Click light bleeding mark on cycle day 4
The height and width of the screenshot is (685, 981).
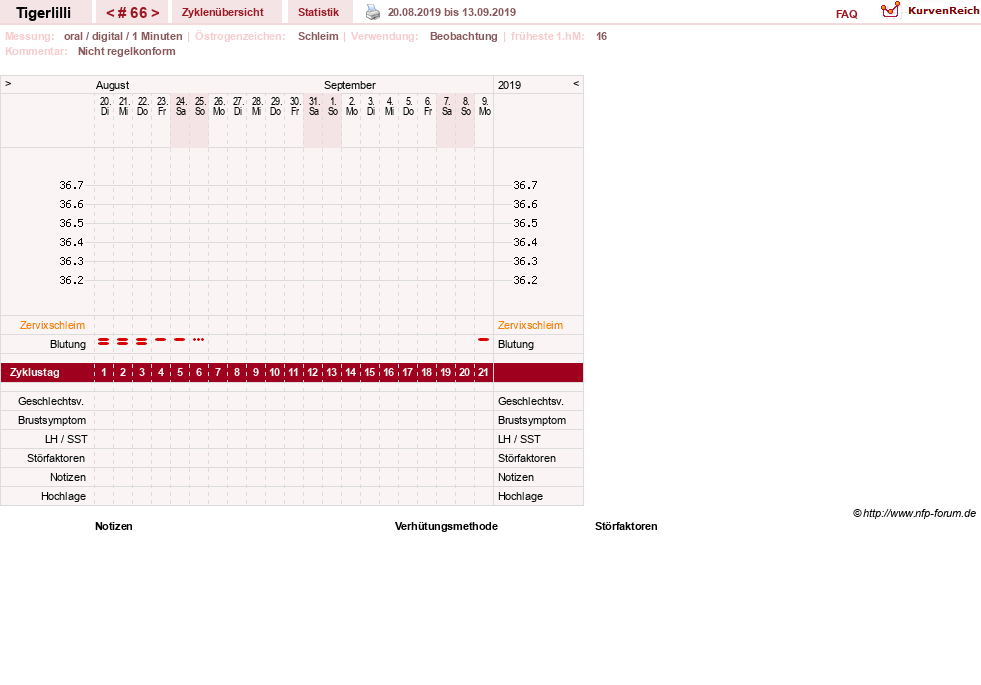[161, 339]
